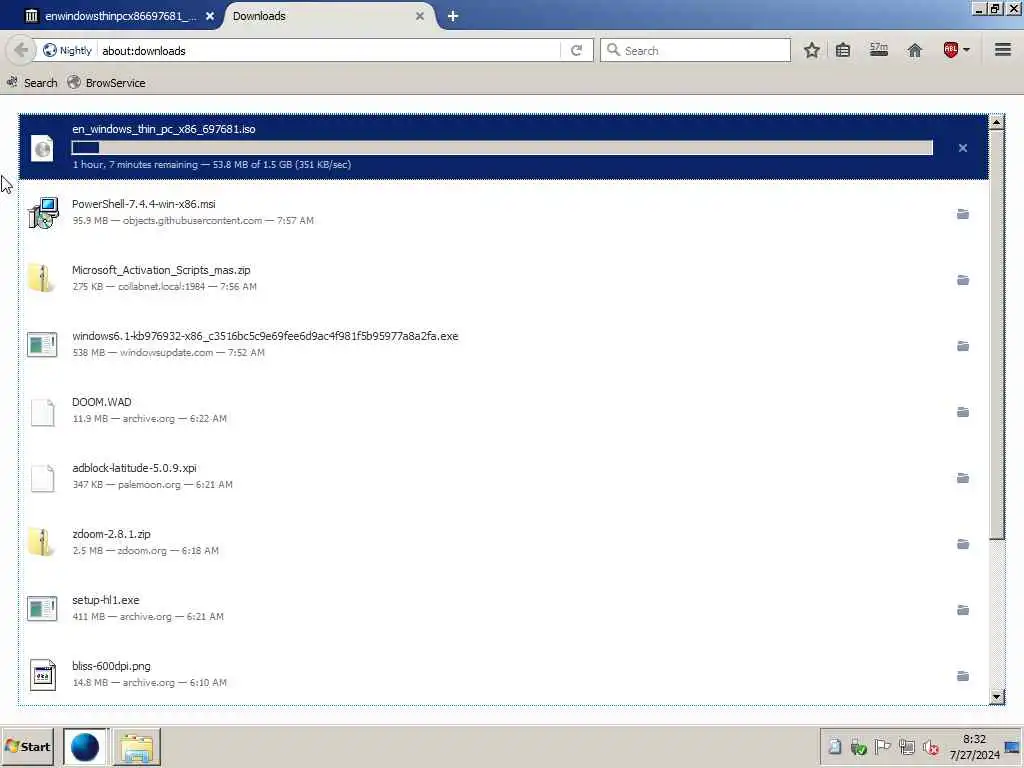Image resolution: width=1024 pixels, height=768 pixels.
Task: Click the Nightly globe taskbar button
Action: tap(85, 747)
